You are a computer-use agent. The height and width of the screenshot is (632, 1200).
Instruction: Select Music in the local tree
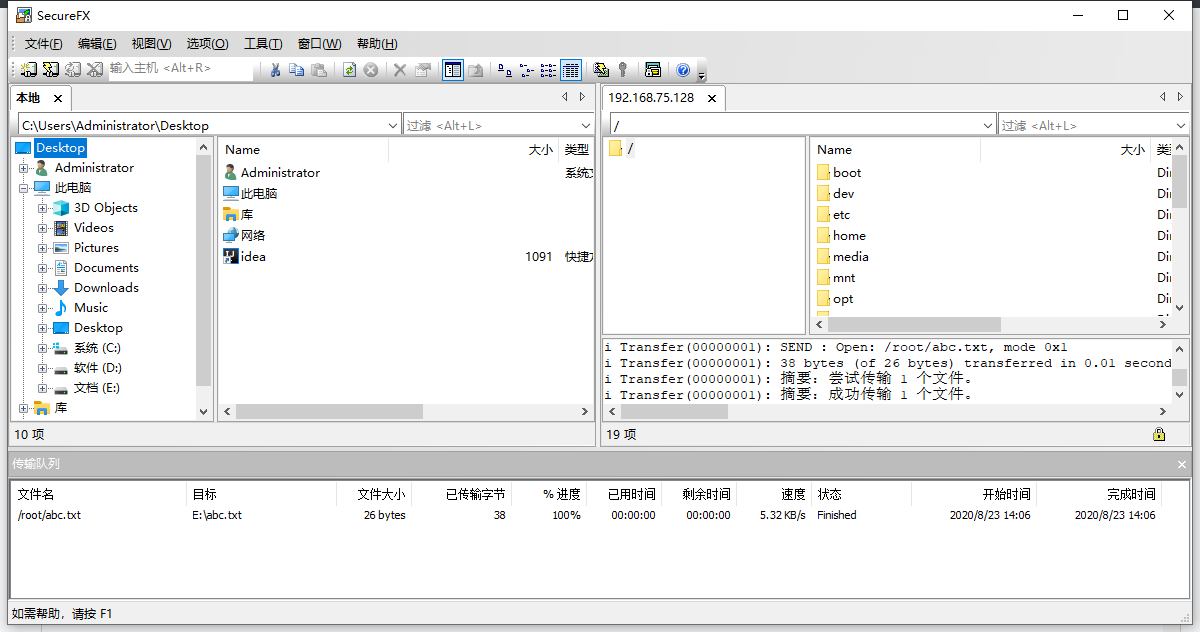point(91,308)
